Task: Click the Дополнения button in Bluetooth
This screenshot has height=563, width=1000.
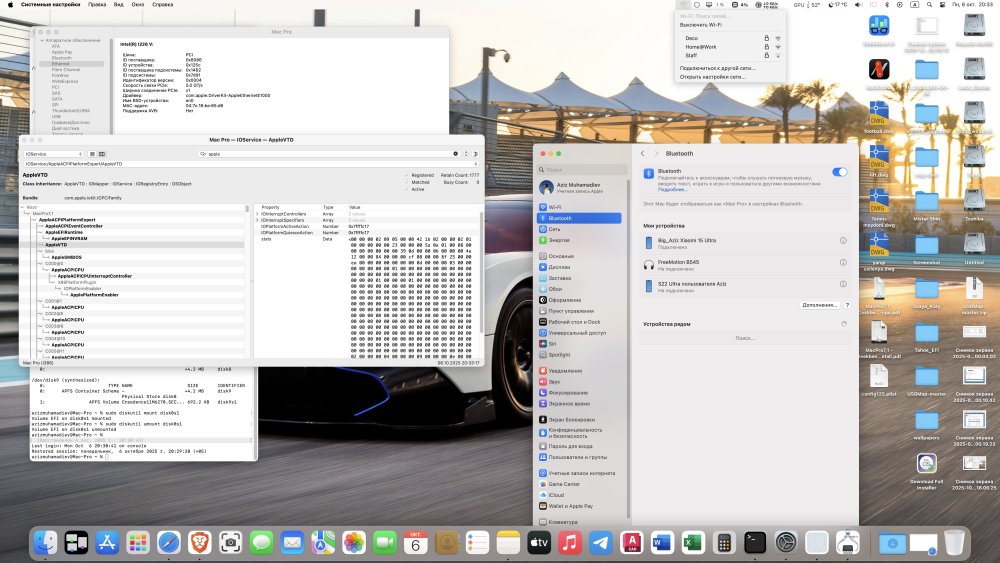Action: (x=820, y=305)
